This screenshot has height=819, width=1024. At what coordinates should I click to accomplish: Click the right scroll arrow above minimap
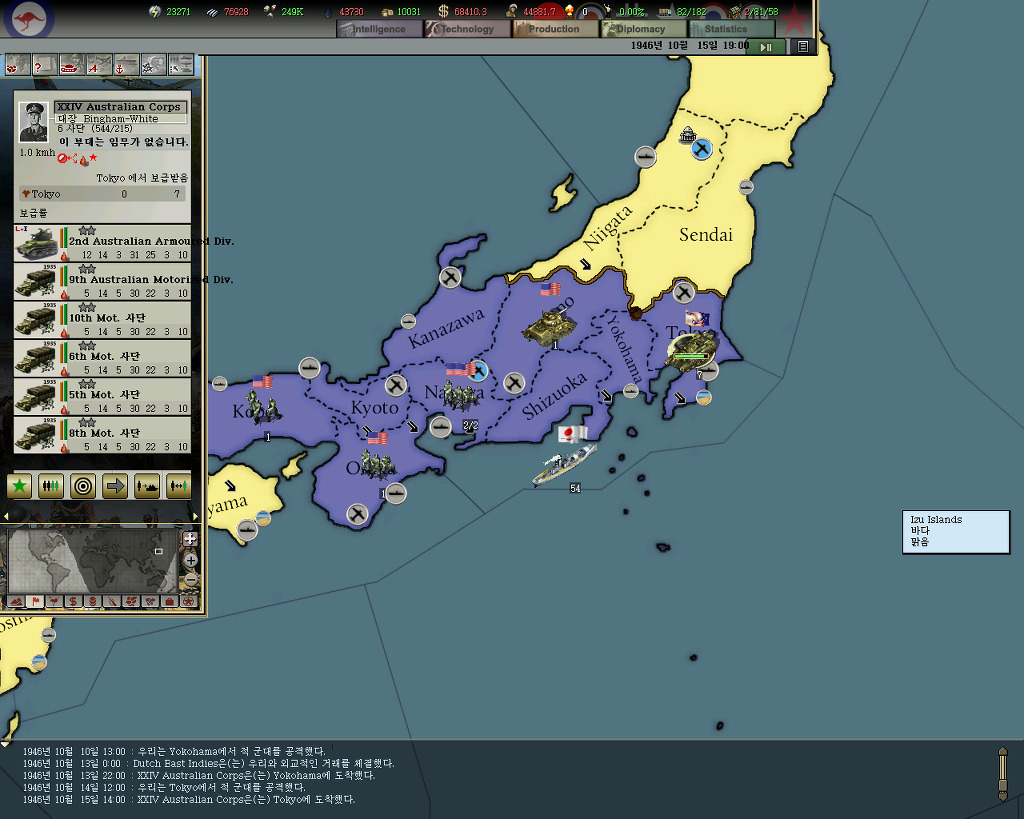(195, 516)
